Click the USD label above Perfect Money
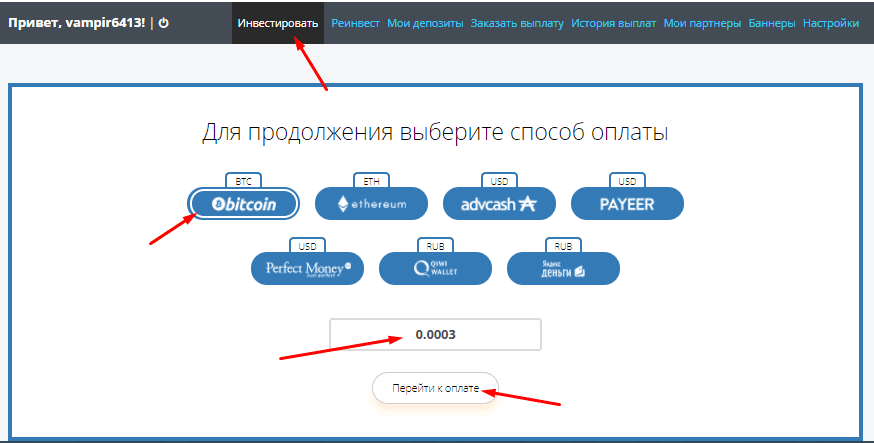The width and height of the screenshot is (874, 443). 307,246
